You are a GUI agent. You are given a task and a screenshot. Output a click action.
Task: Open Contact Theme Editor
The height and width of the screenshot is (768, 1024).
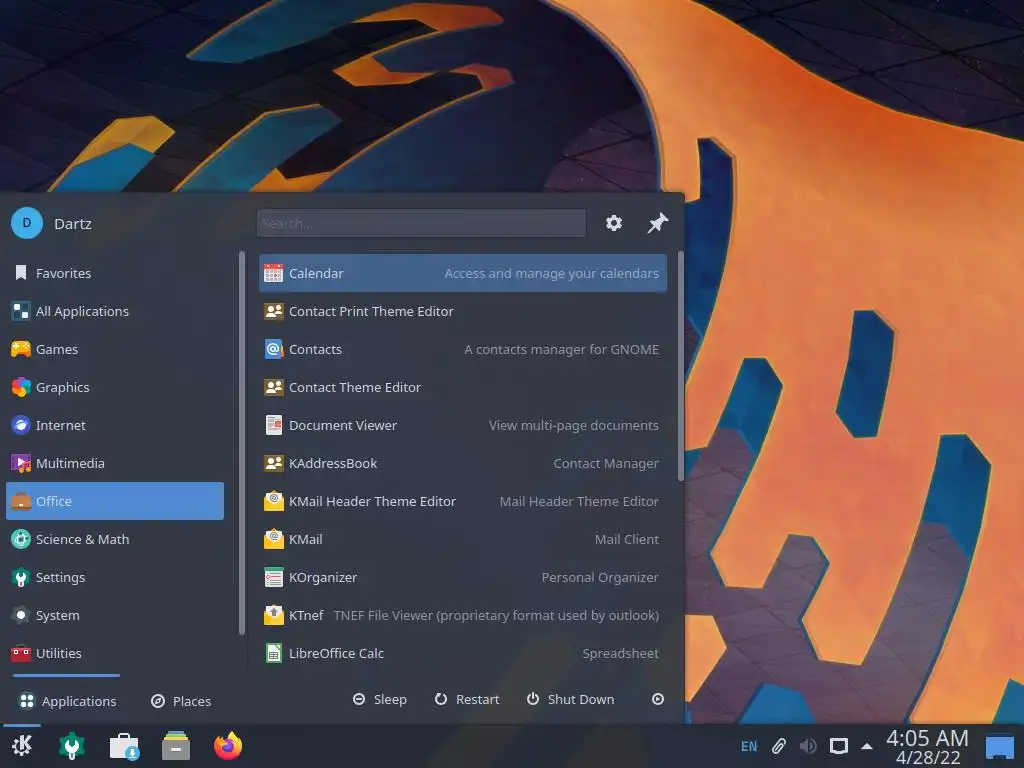(x=463, y=387)
